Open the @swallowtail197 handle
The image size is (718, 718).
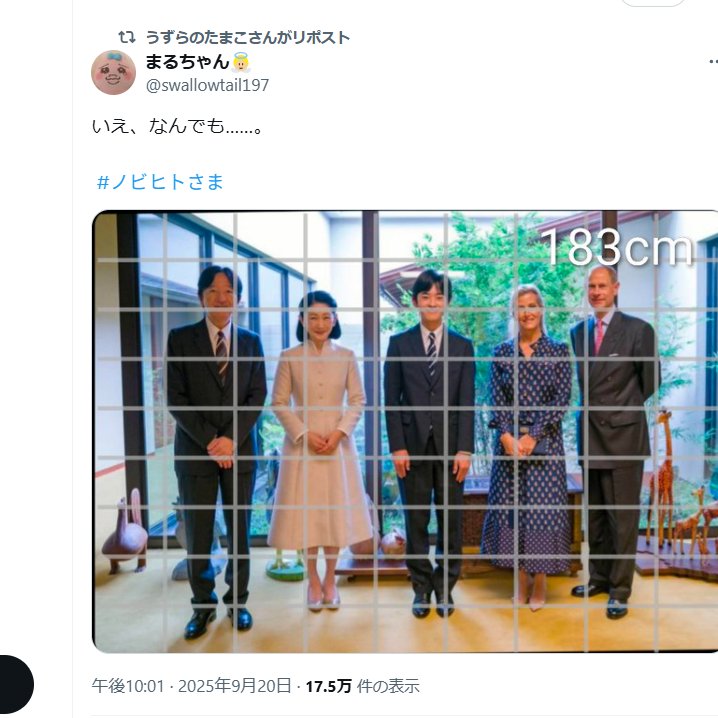pyautogui.click(x=207, y=85)
